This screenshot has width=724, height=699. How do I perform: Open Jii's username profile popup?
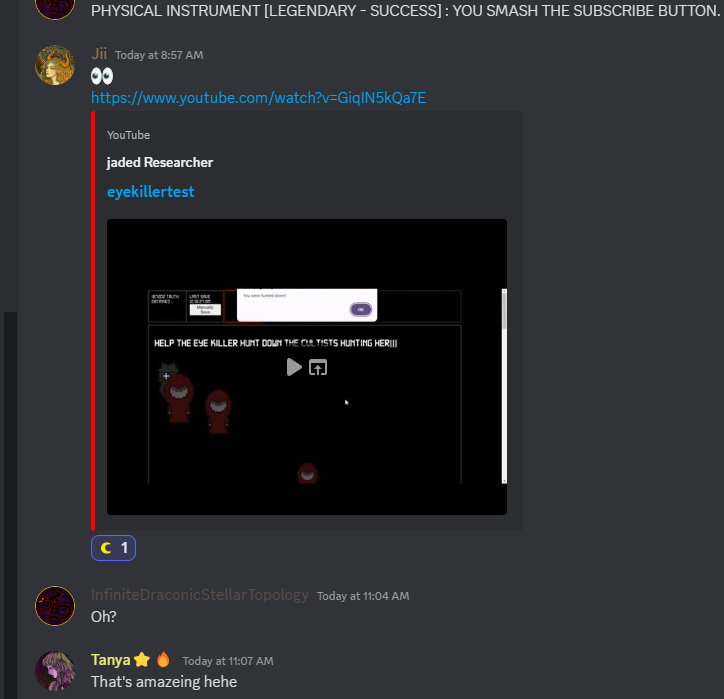99,54
